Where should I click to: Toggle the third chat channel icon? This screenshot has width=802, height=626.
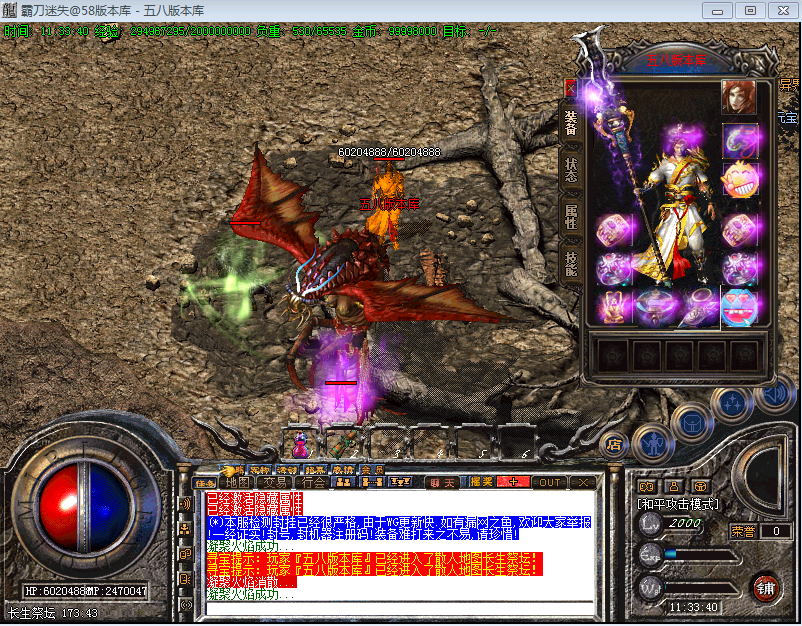pos(185,554)
